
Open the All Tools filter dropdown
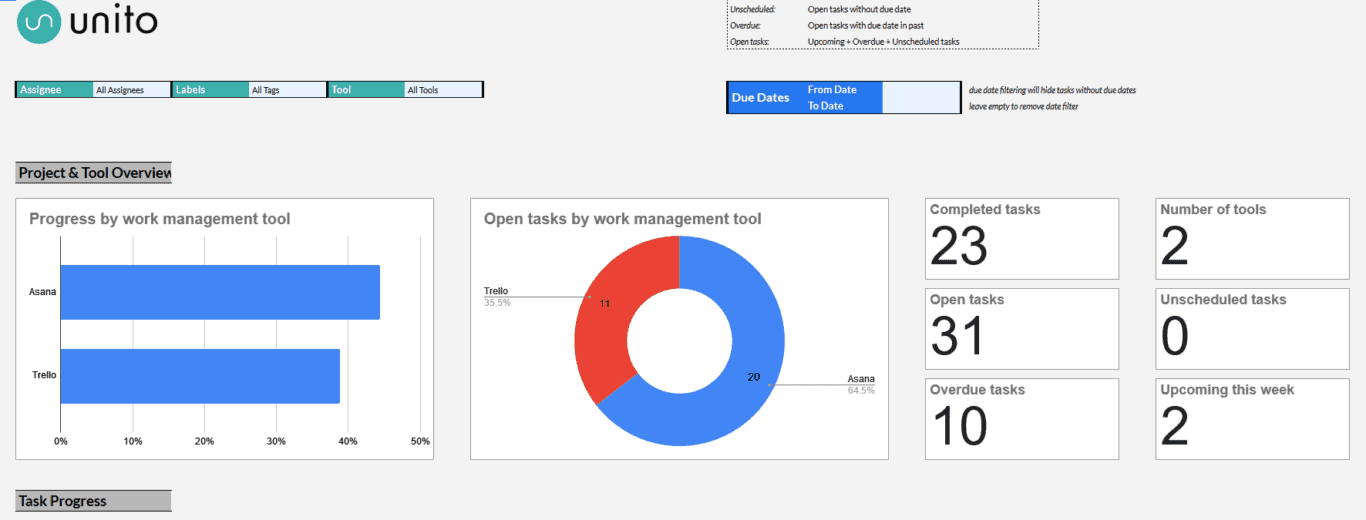pos(444,90)
